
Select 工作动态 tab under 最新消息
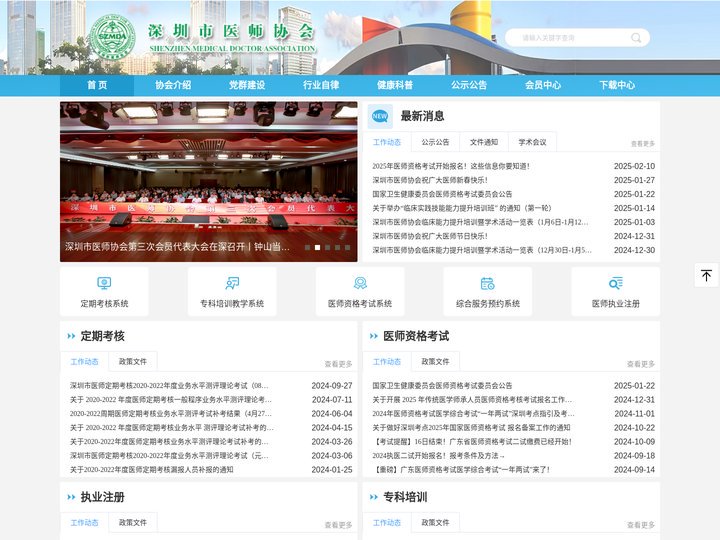click(x=387, y=142)
